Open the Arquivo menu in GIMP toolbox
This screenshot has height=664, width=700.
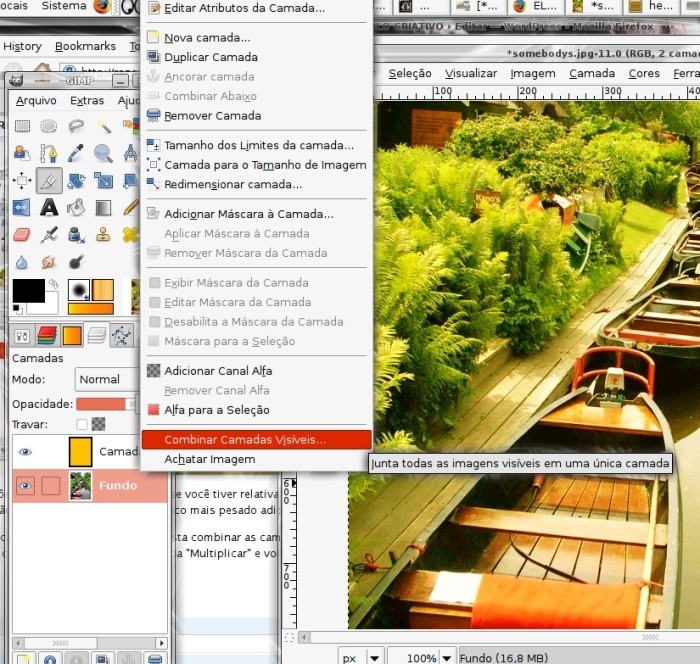point(36,100)
